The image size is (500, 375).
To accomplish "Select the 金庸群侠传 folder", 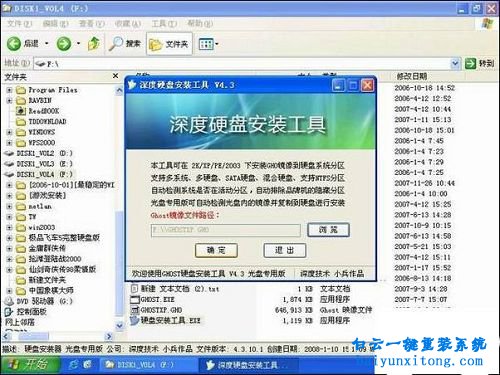I will click(41, 248).
